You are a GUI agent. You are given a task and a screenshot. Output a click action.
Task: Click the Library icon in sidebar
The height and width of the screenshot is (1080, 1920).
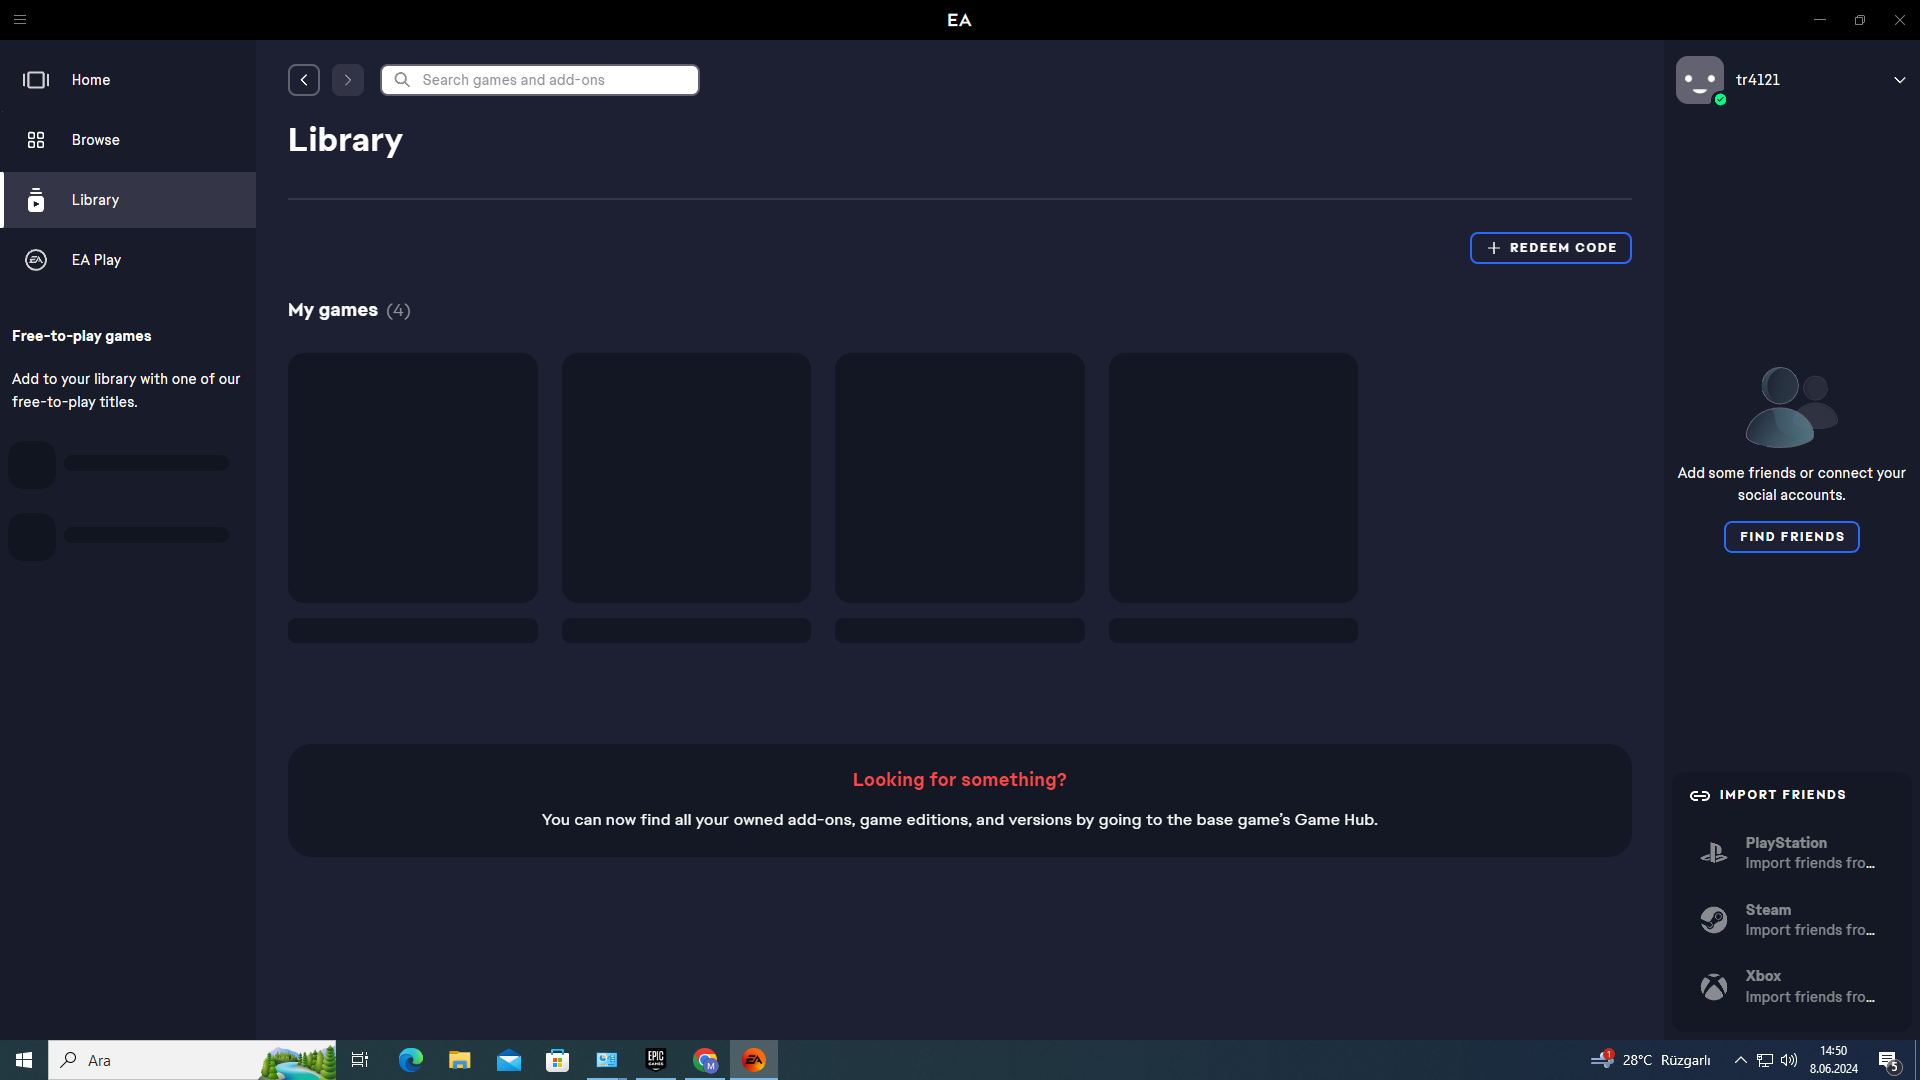[x=36, y=200]
